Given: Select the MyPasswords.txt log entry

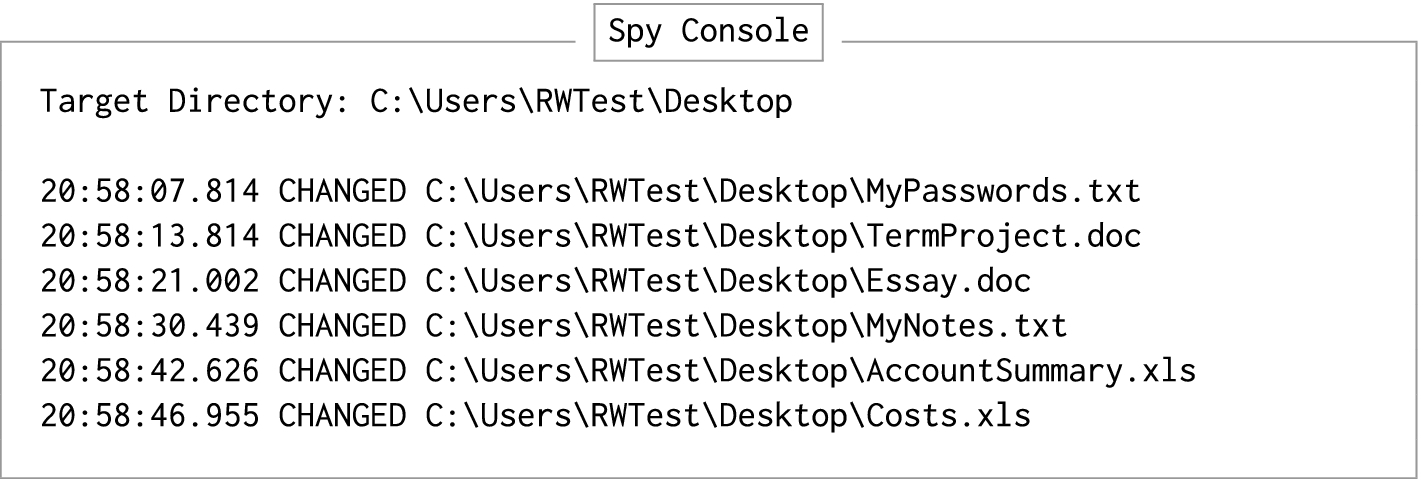Looking at the screenshot, I should 590,191.
